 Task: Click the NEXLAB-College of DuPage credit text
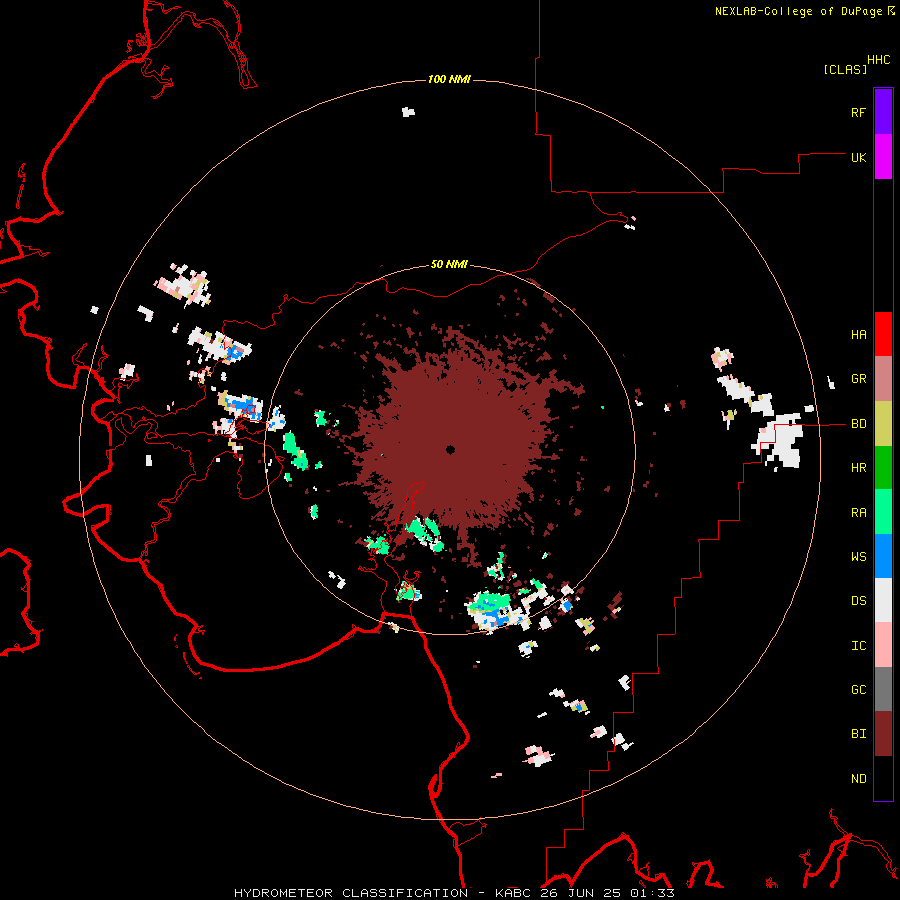(x=798, y=11)
